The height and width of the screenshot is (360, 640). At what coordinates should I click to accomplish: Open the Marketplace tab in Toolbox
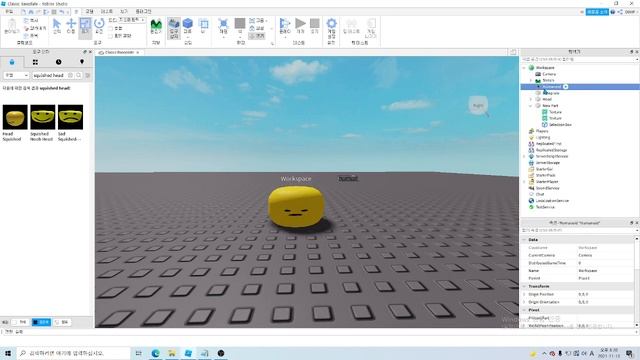tap(12, 62)
